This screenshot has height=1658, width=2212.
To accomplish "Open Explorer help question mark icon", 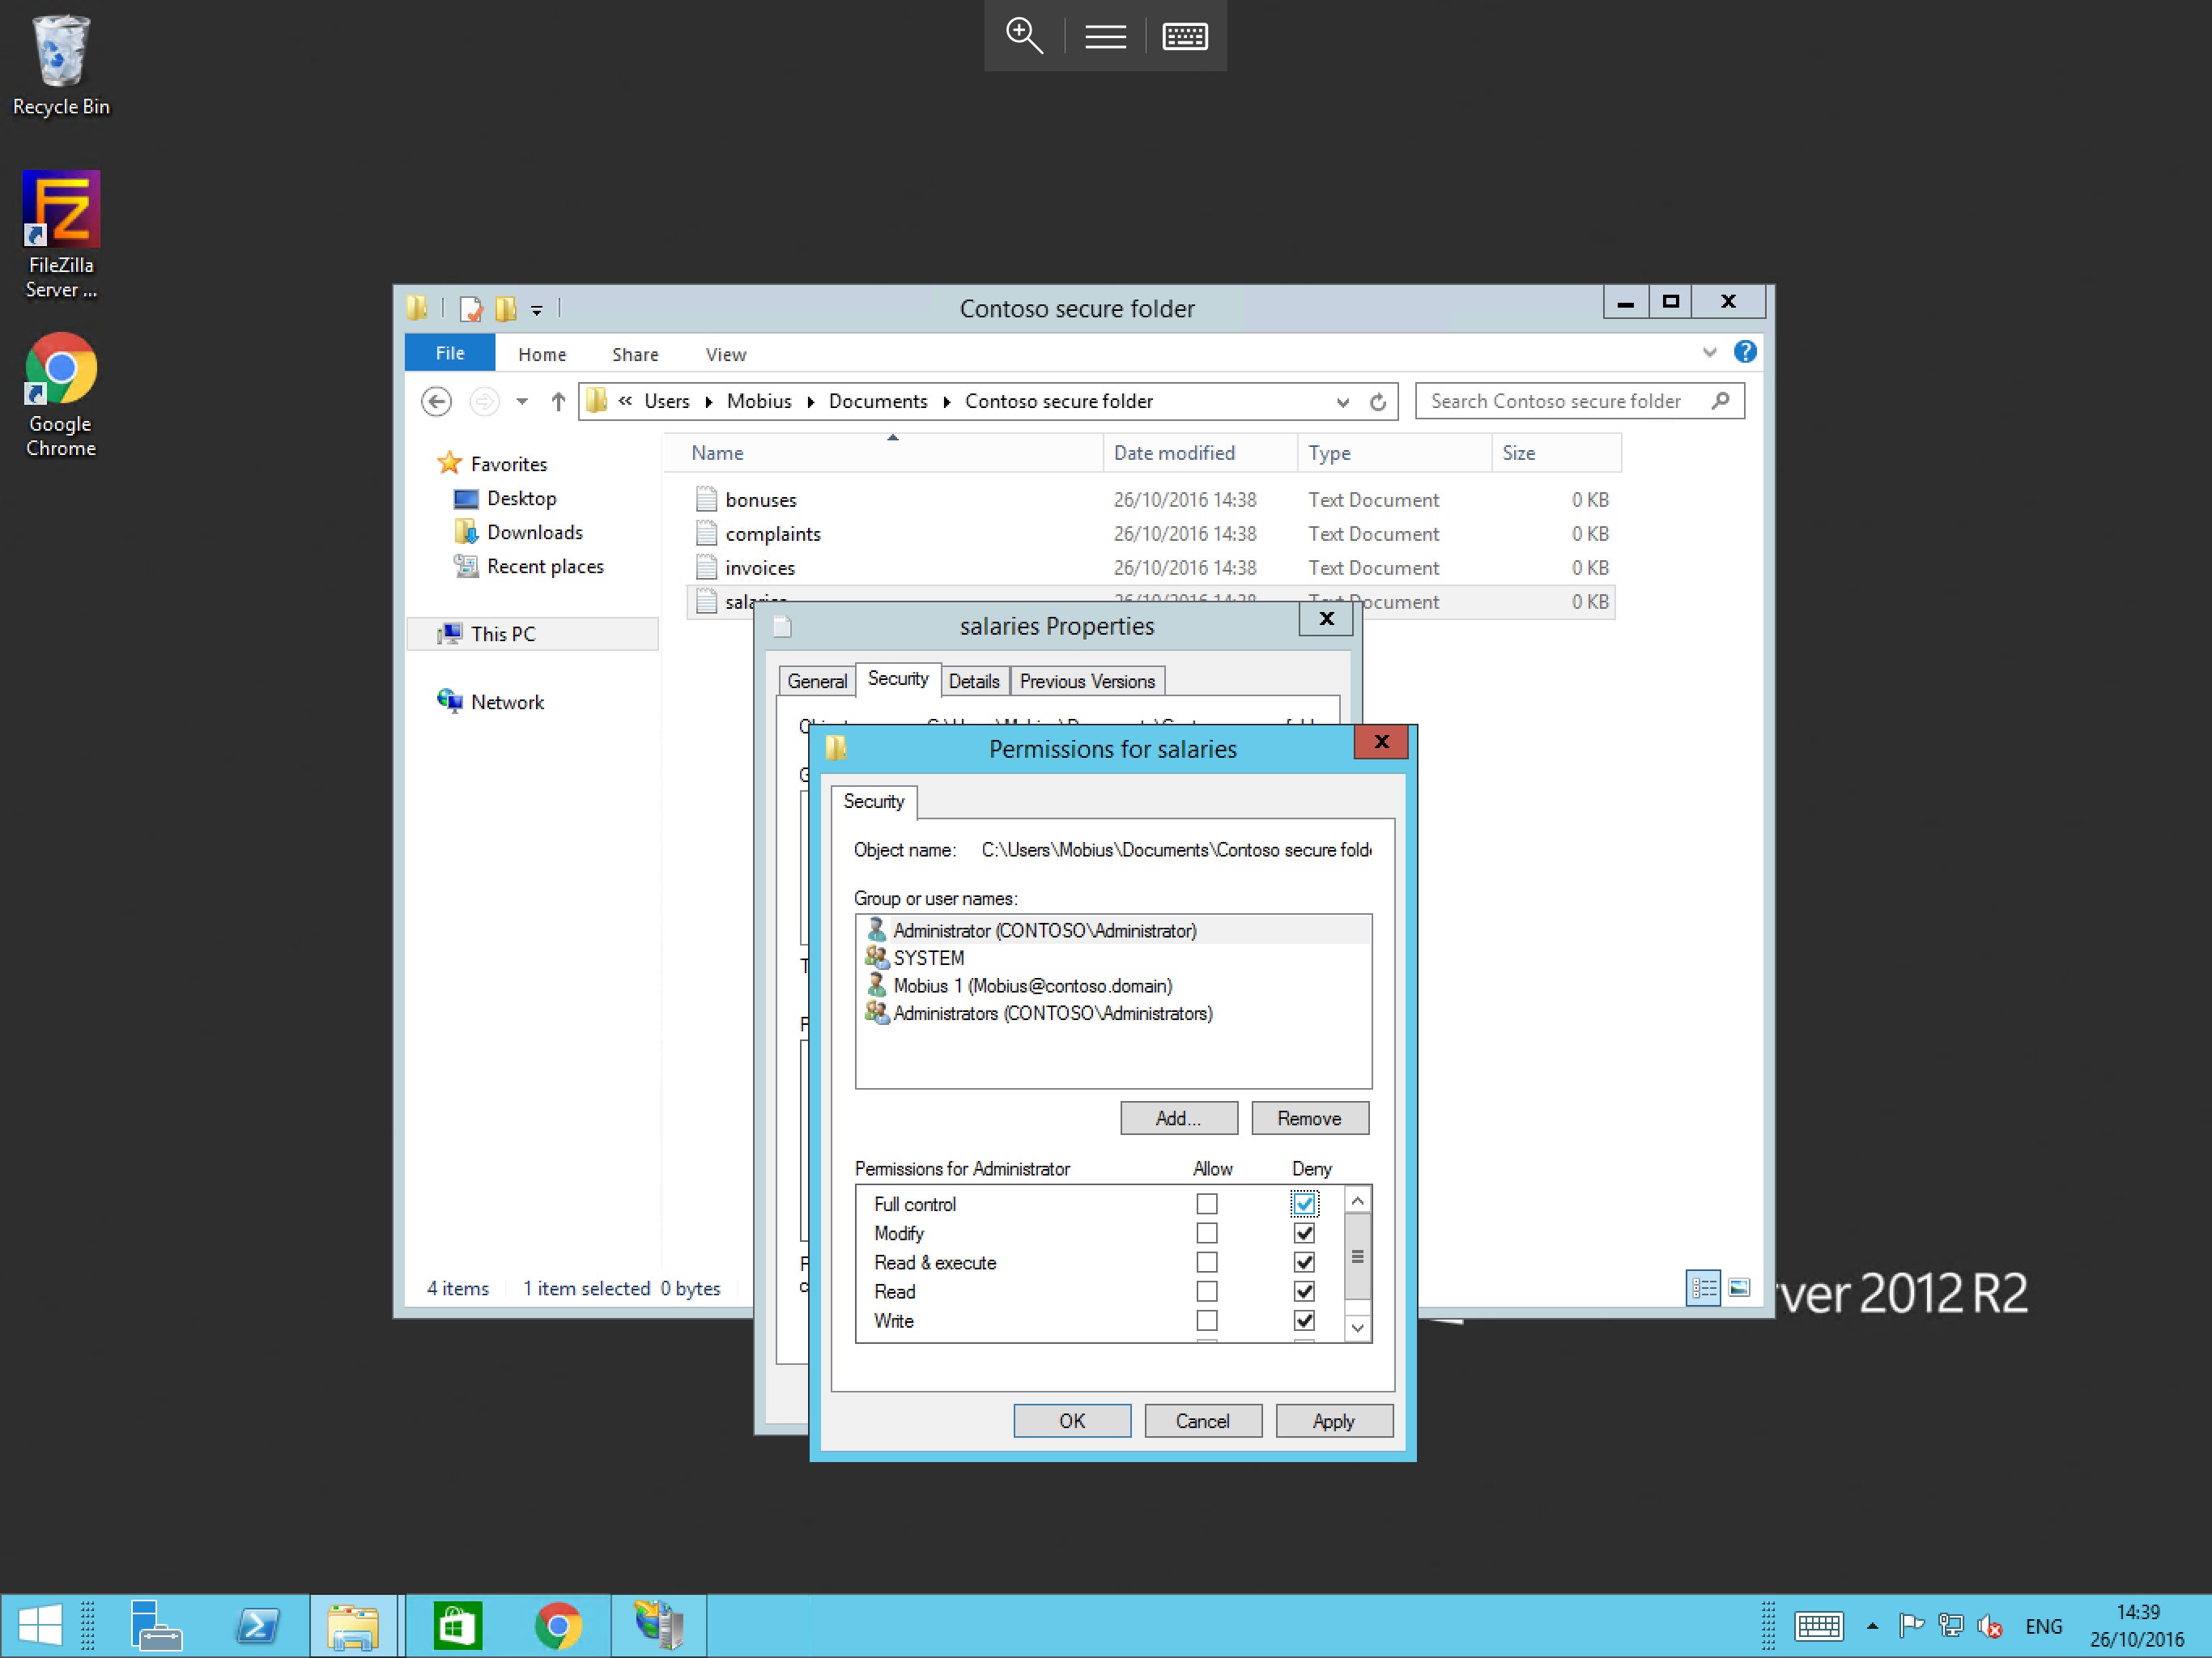I will click(1744, 352).
